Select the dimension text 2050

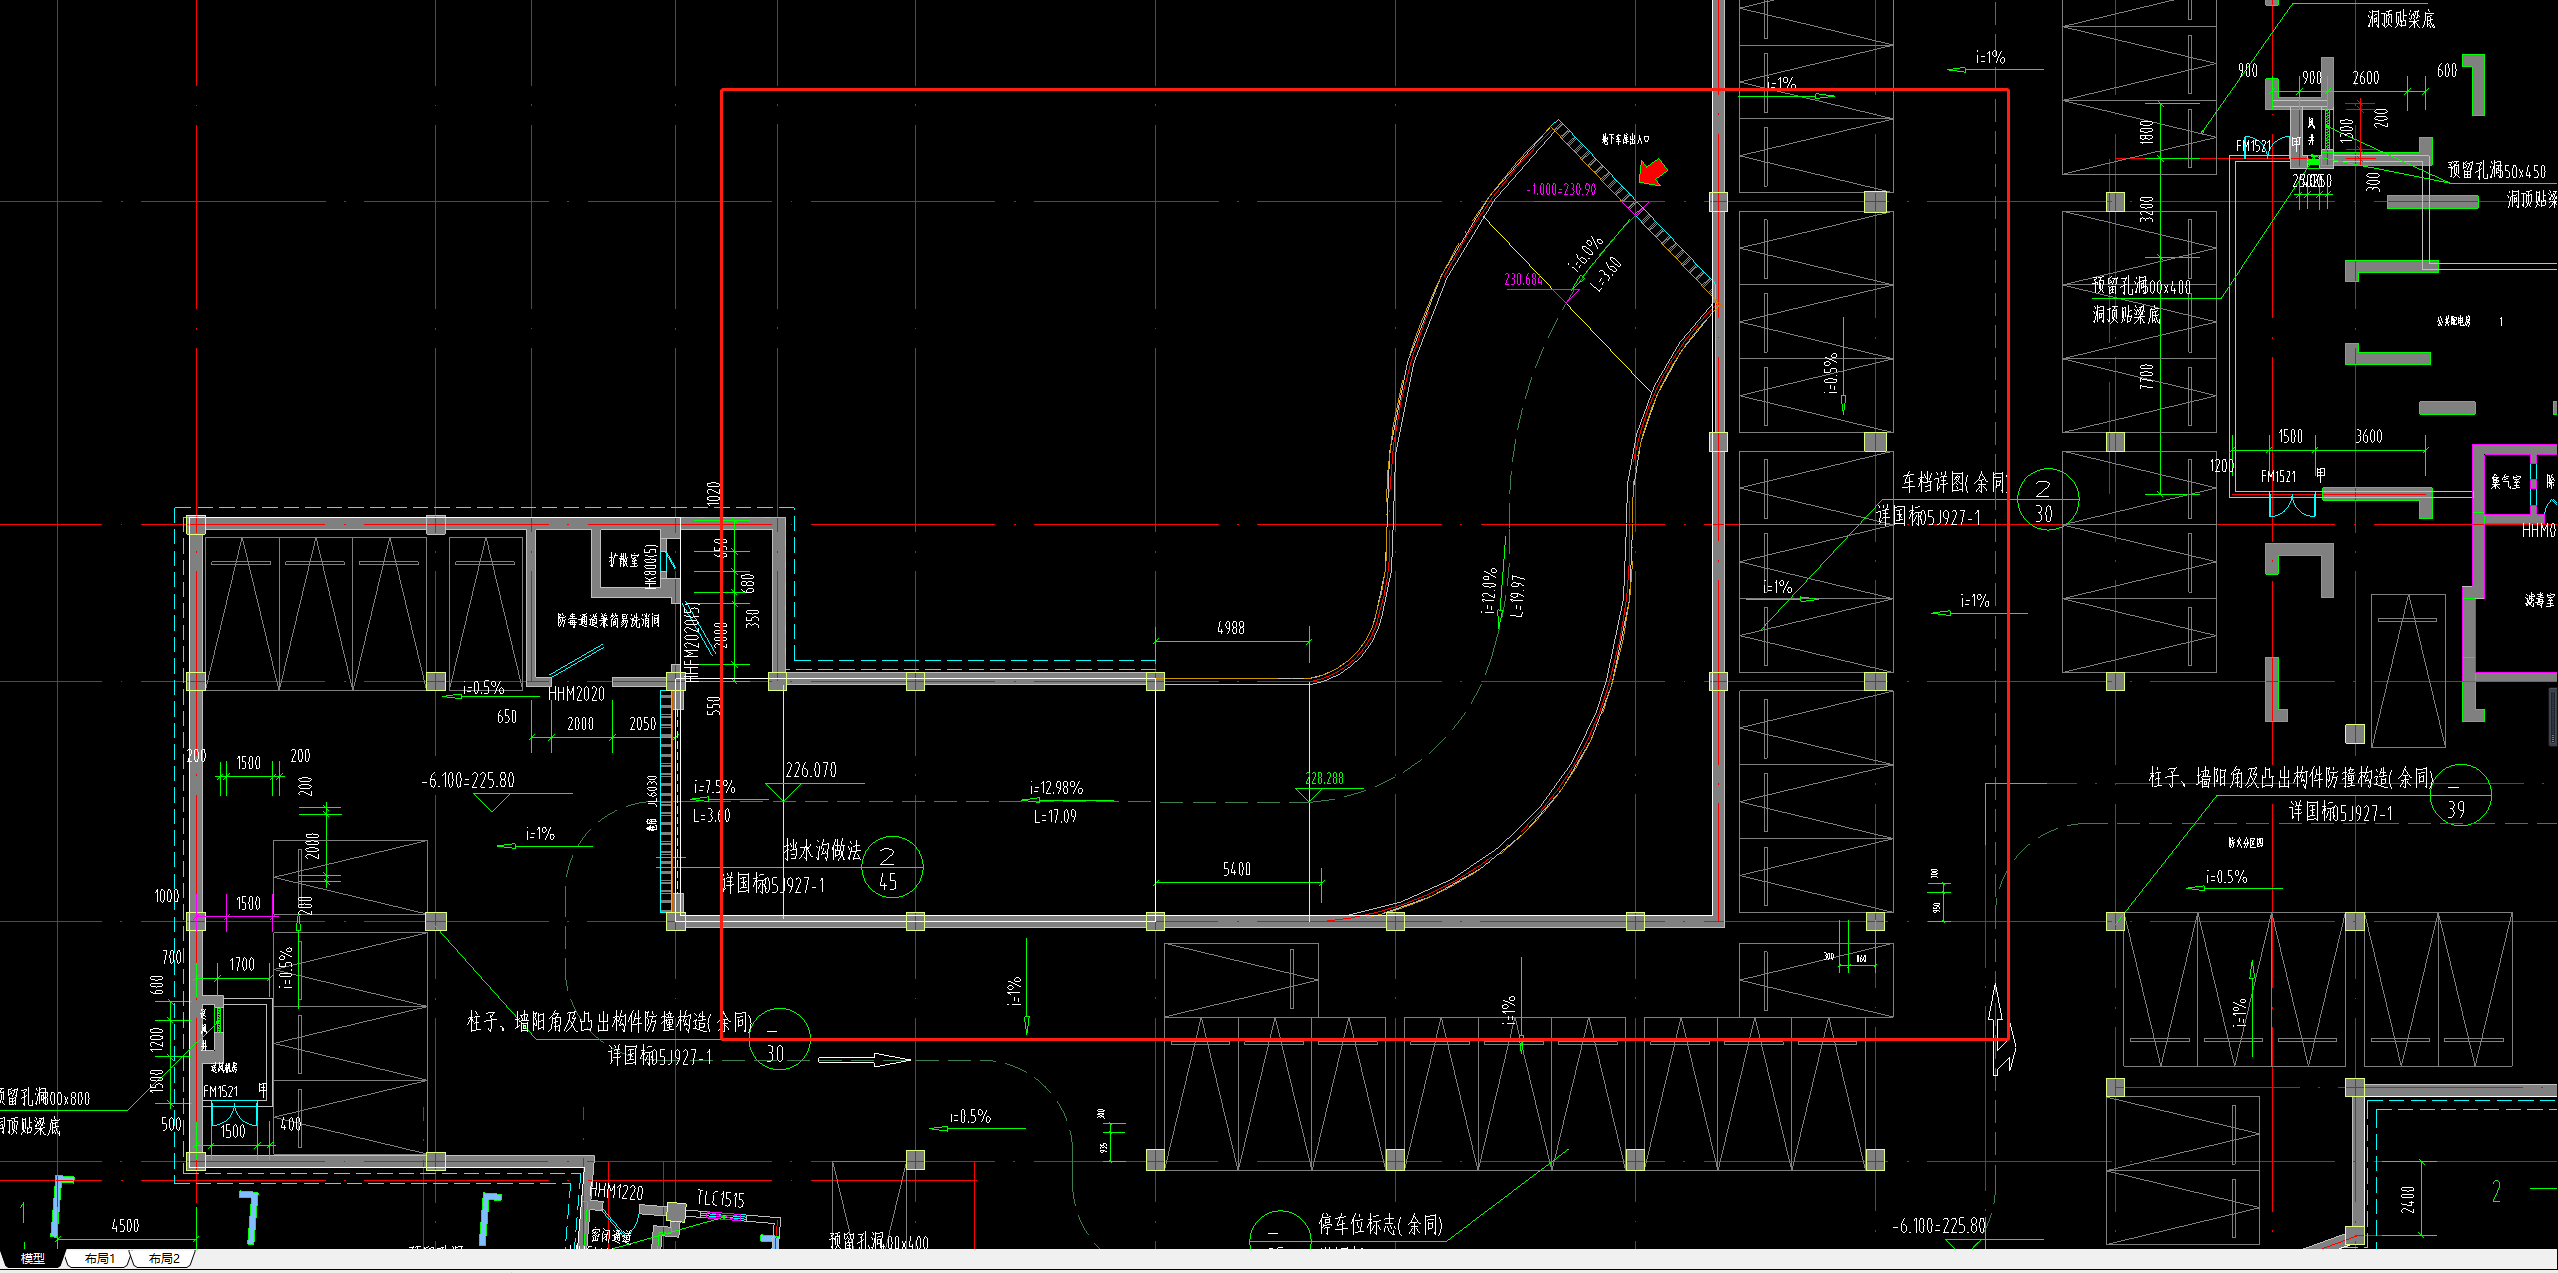point(643,724)
